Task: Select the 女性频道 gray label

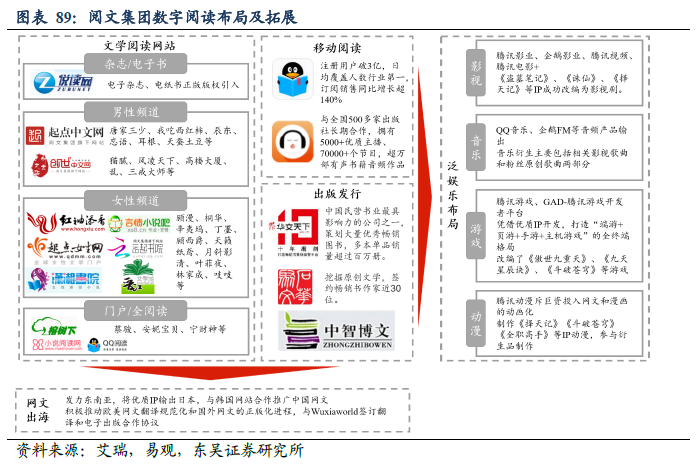Action: pyautogui.click(x=135, y=200)
